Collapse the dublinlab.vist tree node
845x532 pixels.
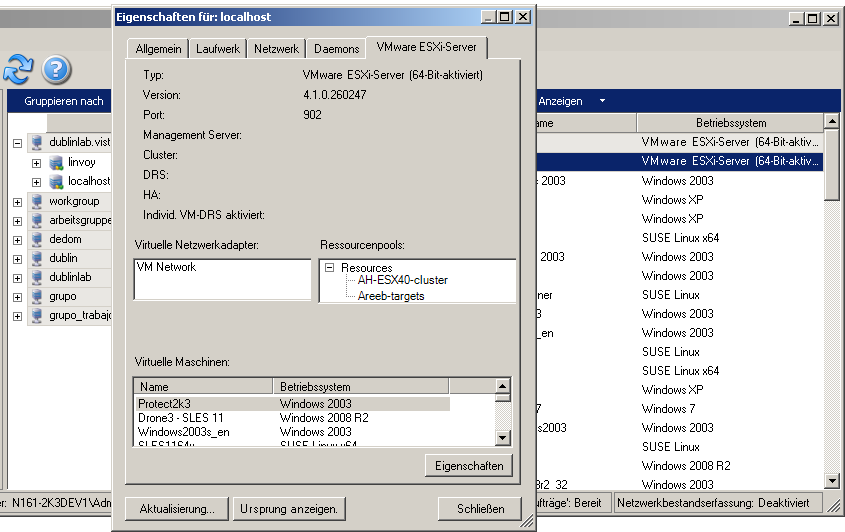click(x=17, y=143)
